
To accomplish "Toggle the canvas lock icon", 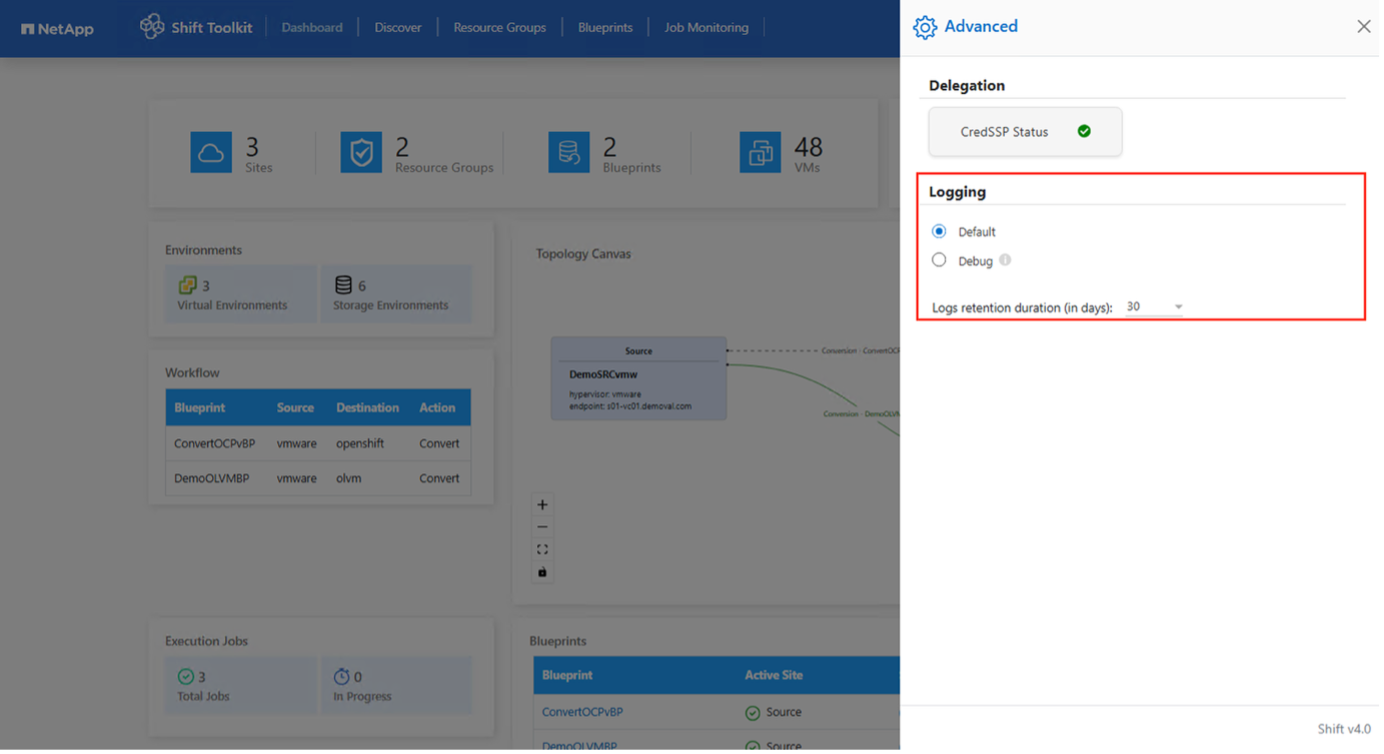I will [x=542, y=572].
